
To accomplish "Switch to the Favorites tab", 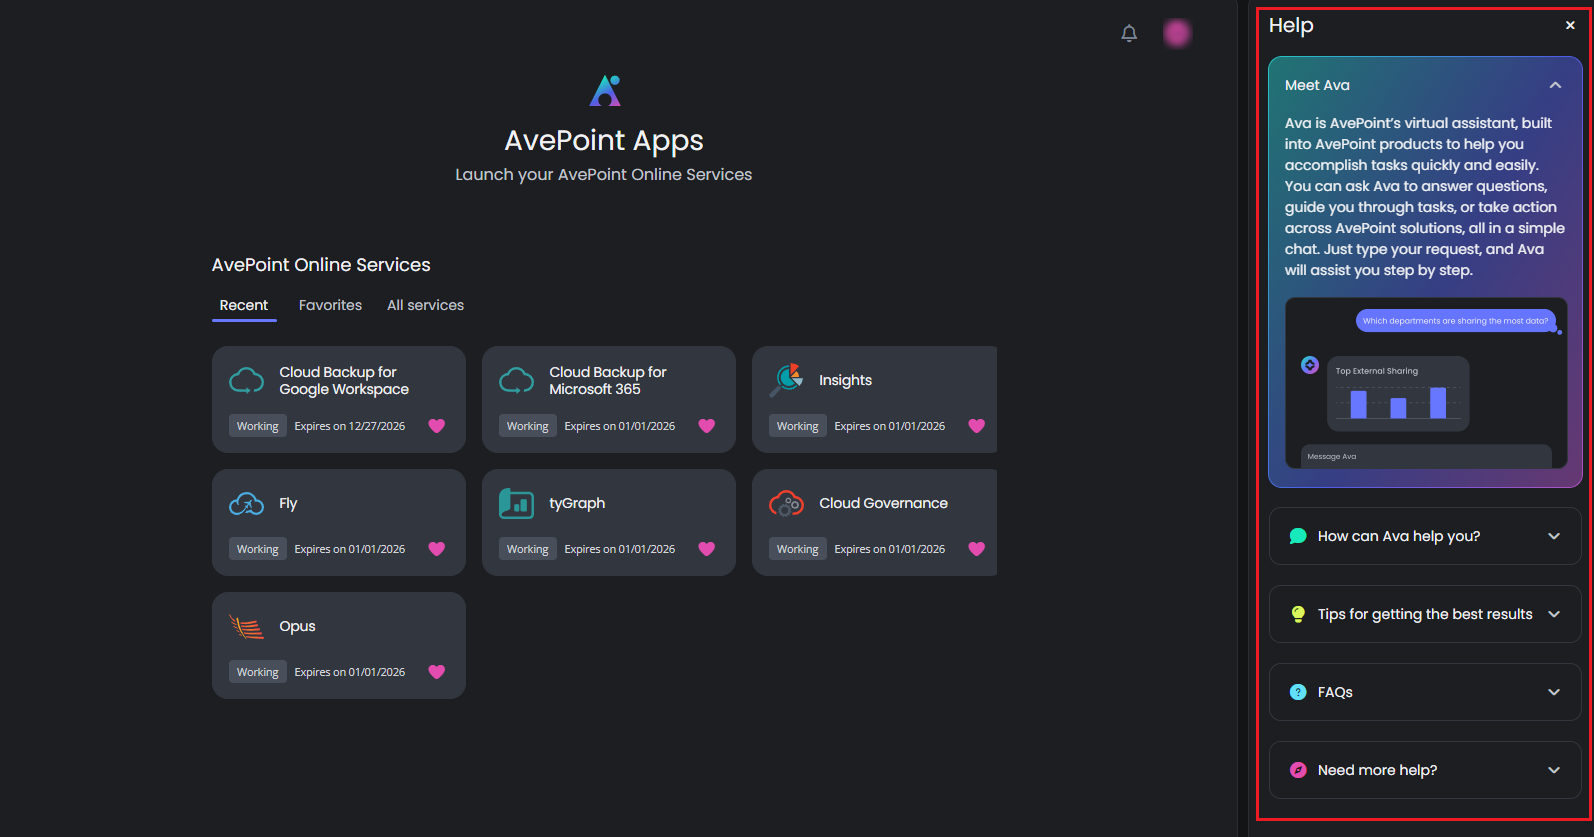I will click(330, 306).
